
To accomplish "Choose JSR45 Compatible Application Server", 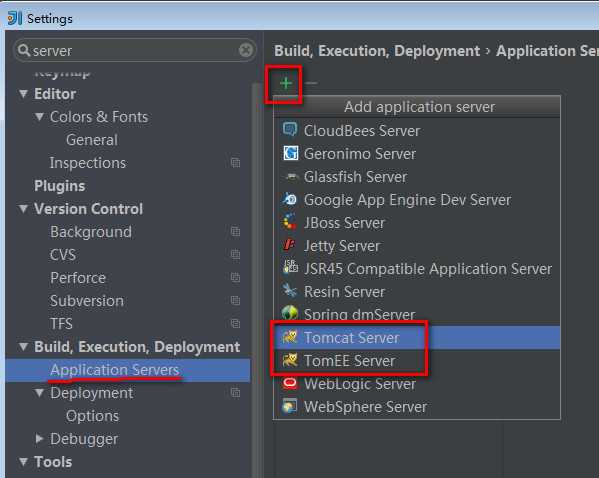I will point(417,268).
